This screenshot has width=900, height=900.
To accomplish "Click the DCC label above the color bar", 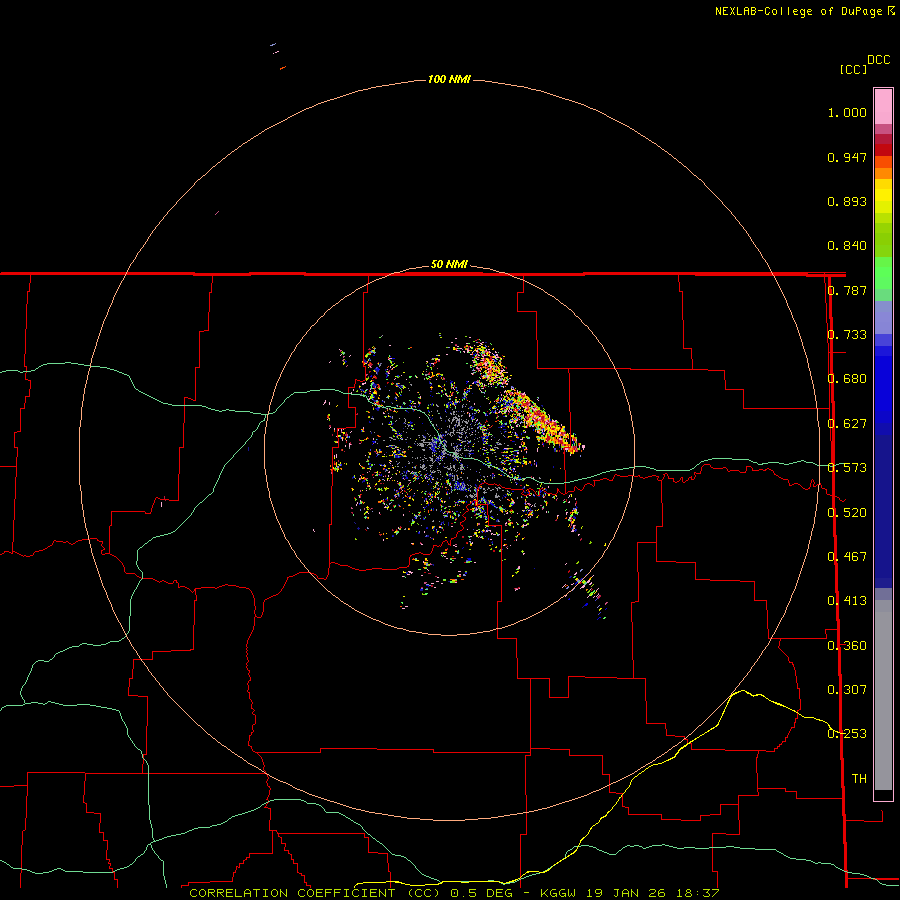I will pyautogui.click(x=879, y=60).
